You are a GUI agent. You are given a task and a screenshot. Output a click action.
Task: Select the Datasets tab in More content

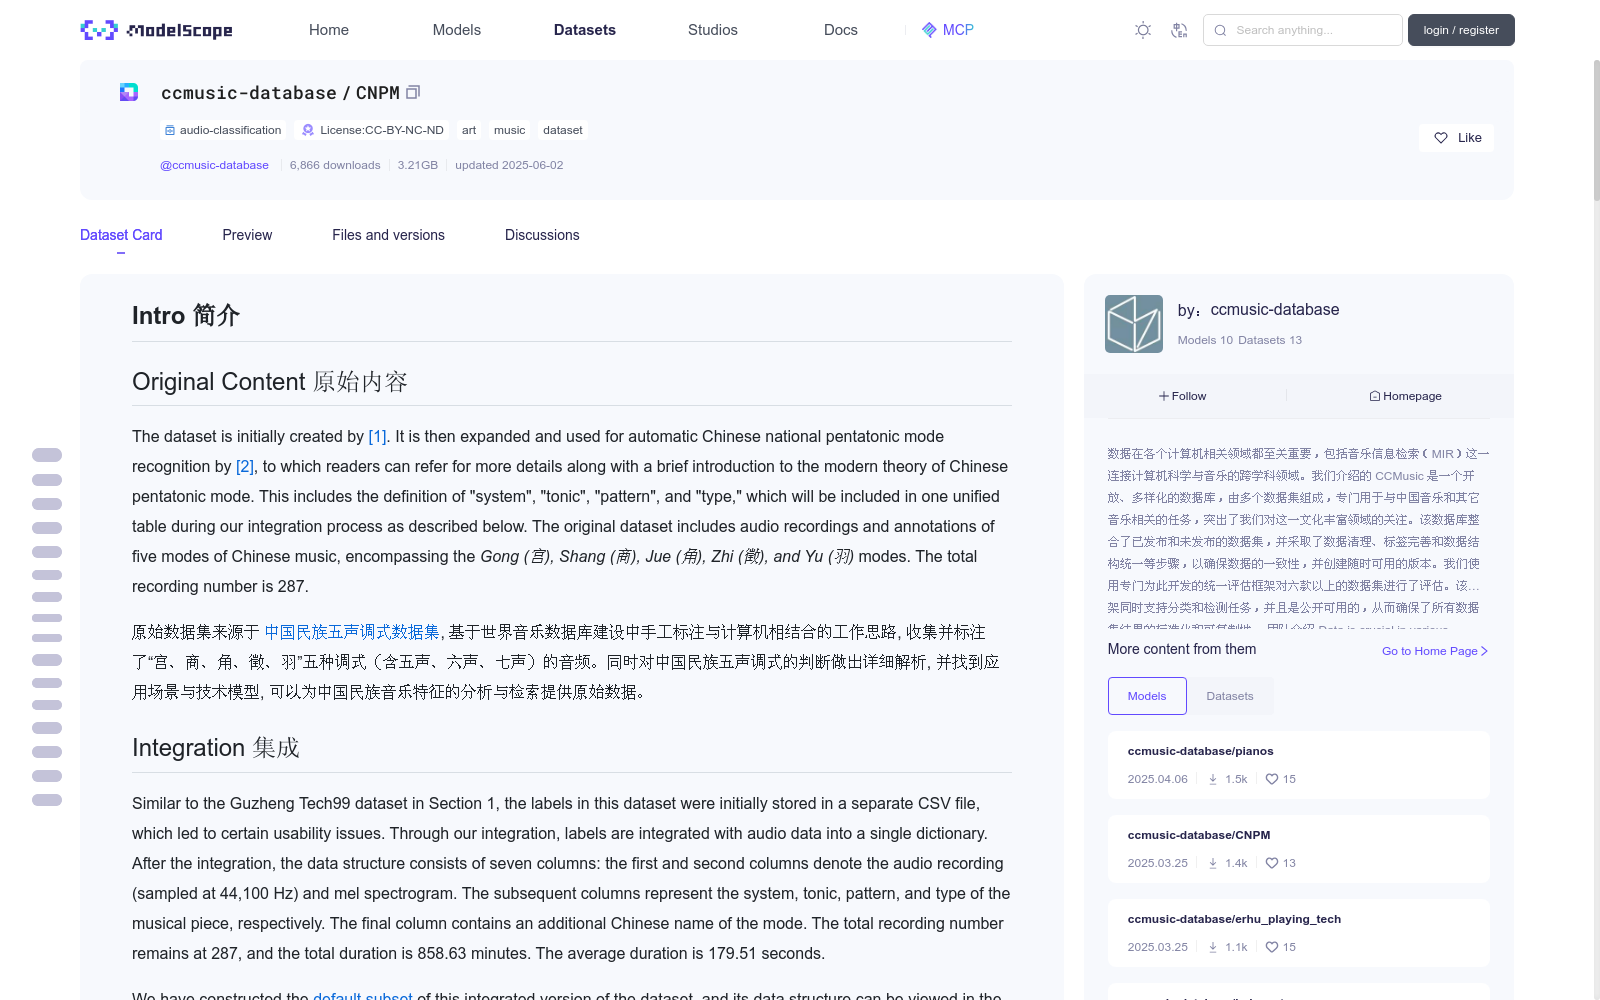pos(1230,696)
